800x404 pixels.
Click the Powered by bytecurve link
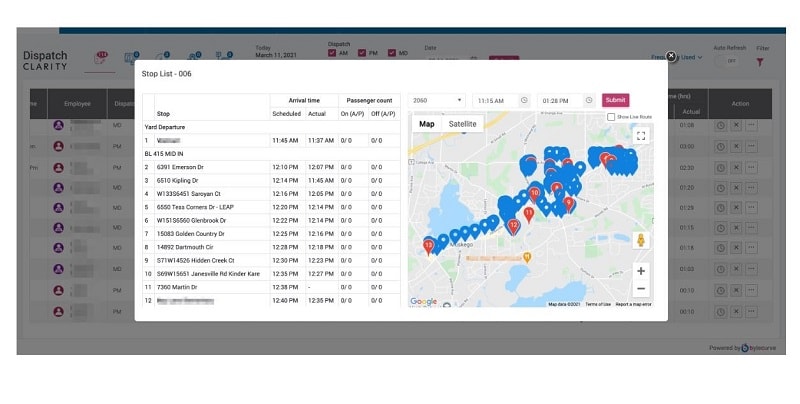[742, 348]
